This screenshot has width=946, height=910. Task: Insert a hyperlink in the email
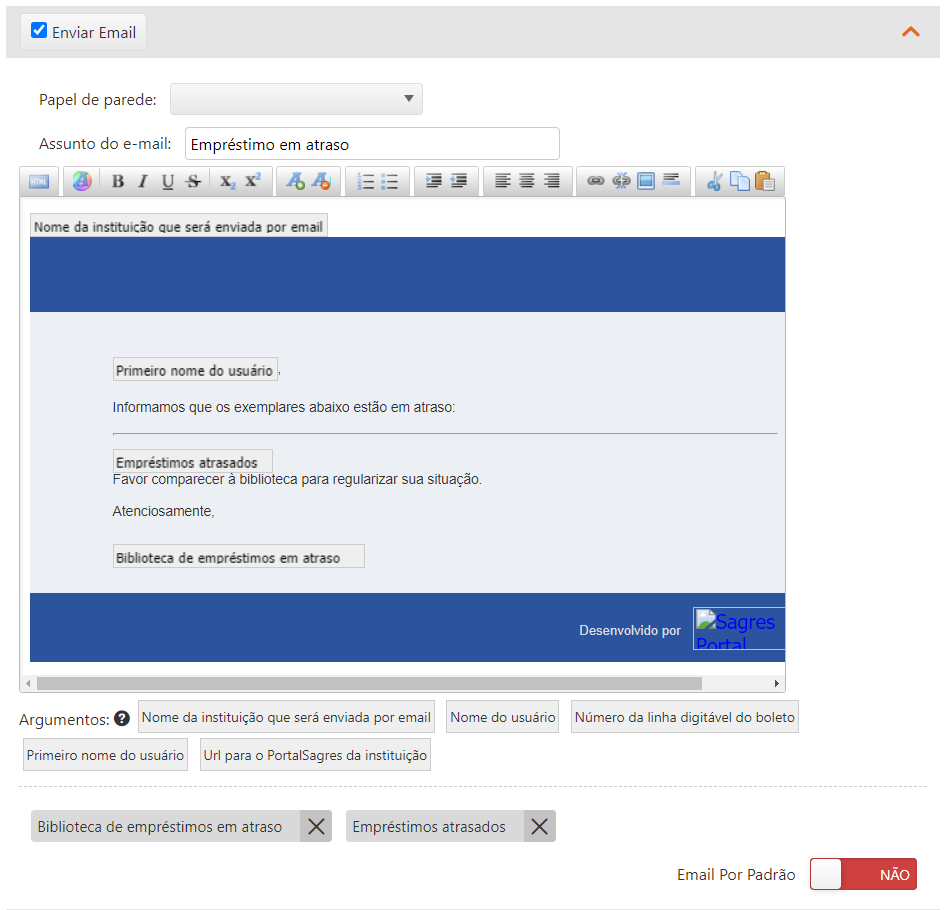596,181
